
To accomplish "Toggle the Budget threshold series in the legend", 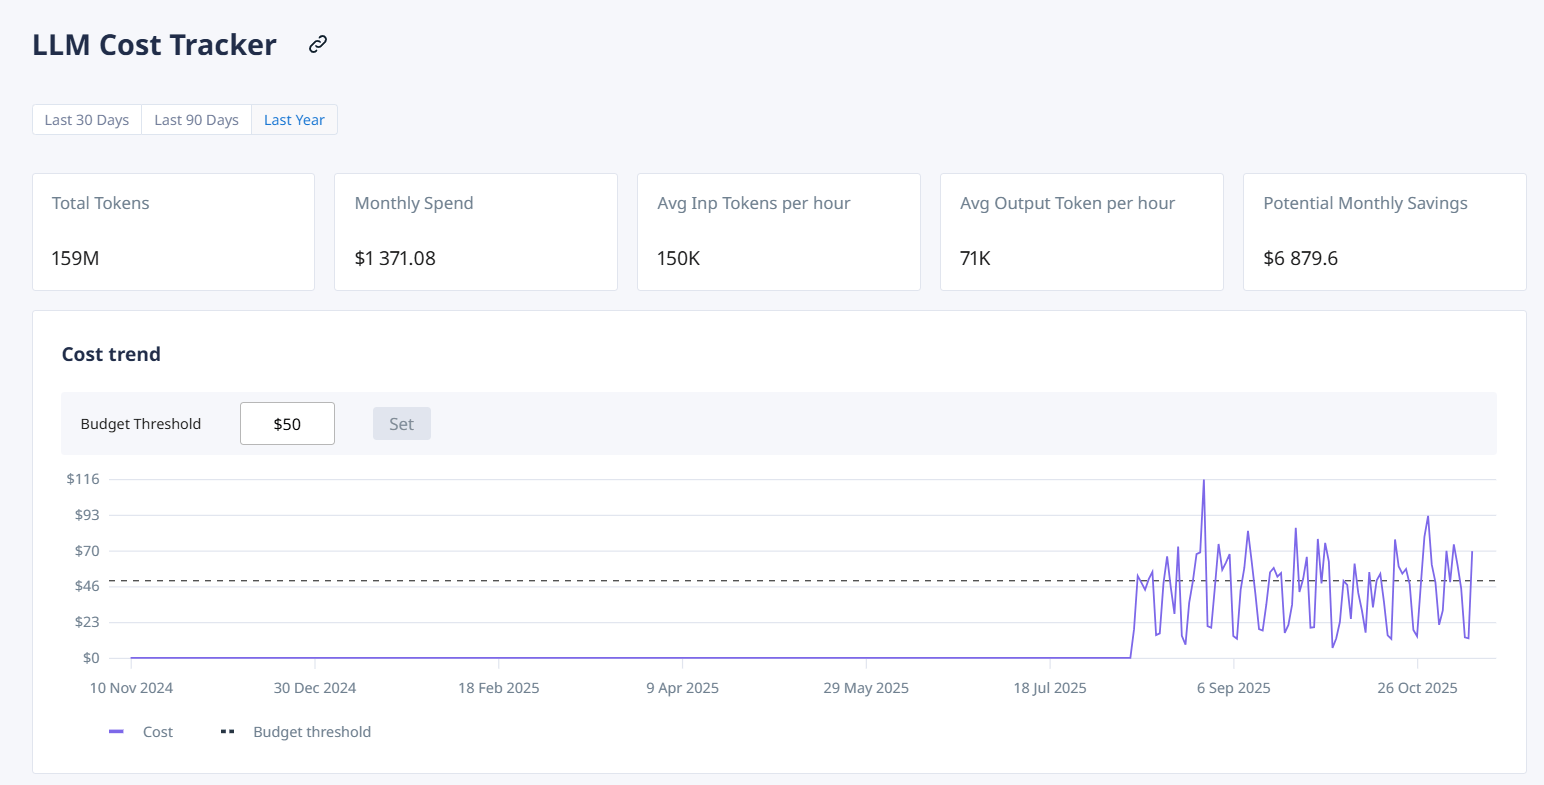I will [x=312, y=731].
